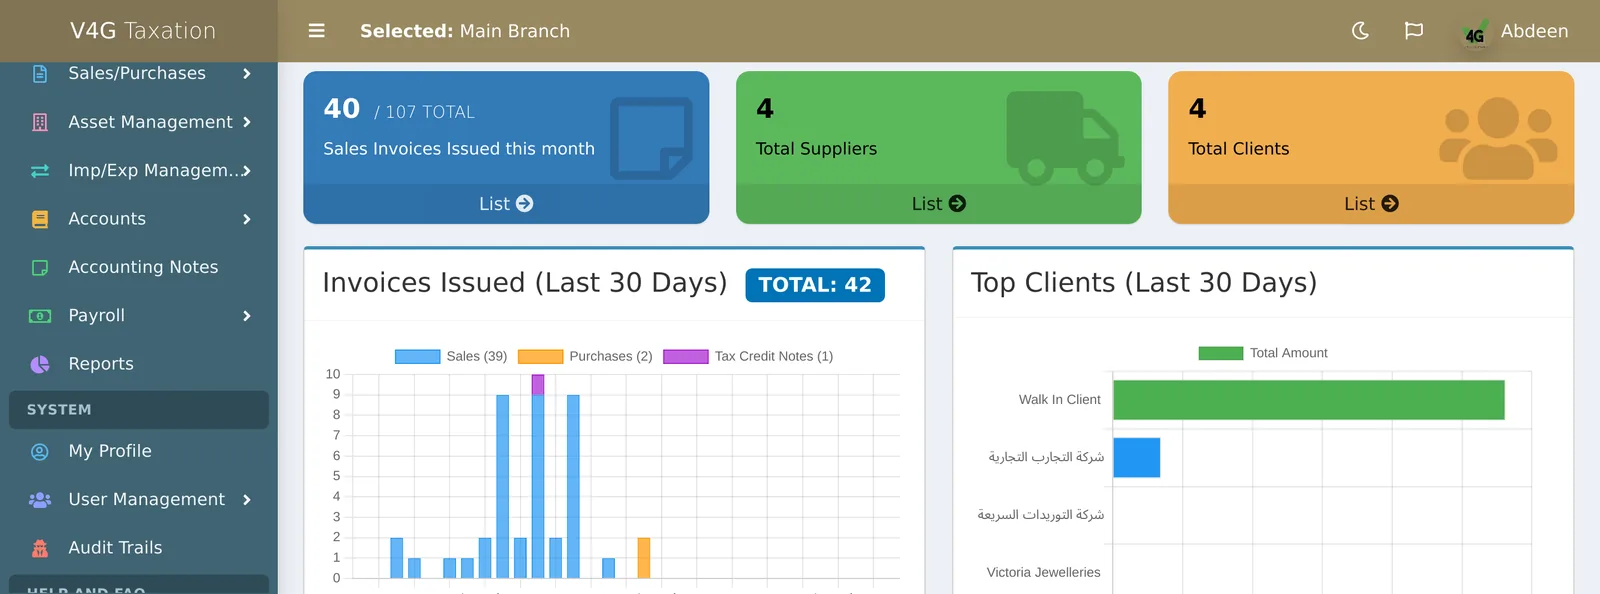Open the language flag icon

1414,31
